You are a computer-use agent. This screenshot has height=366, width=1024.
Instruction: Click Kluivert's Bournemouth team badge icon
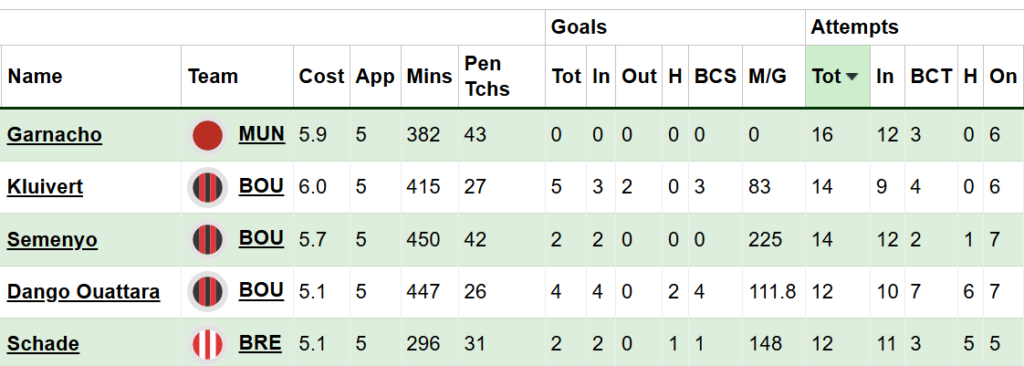point(208,188)
